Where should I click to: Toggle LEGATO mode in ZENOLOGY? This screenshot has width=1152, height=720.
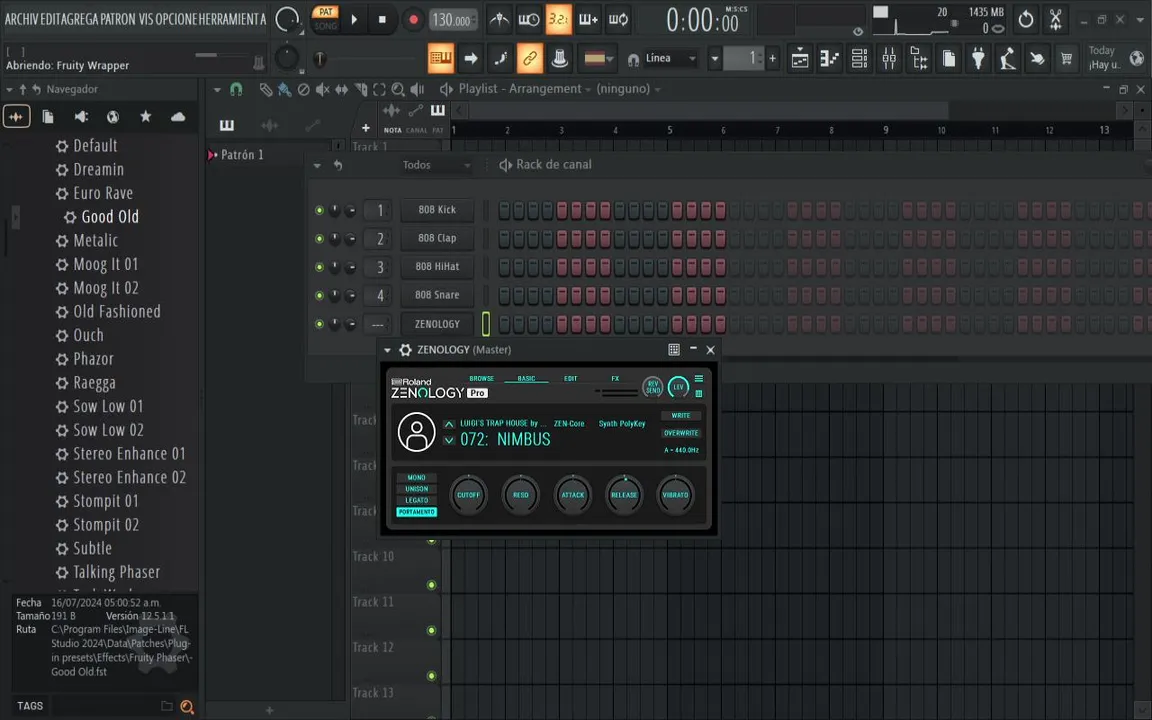[x=417, y=500]
